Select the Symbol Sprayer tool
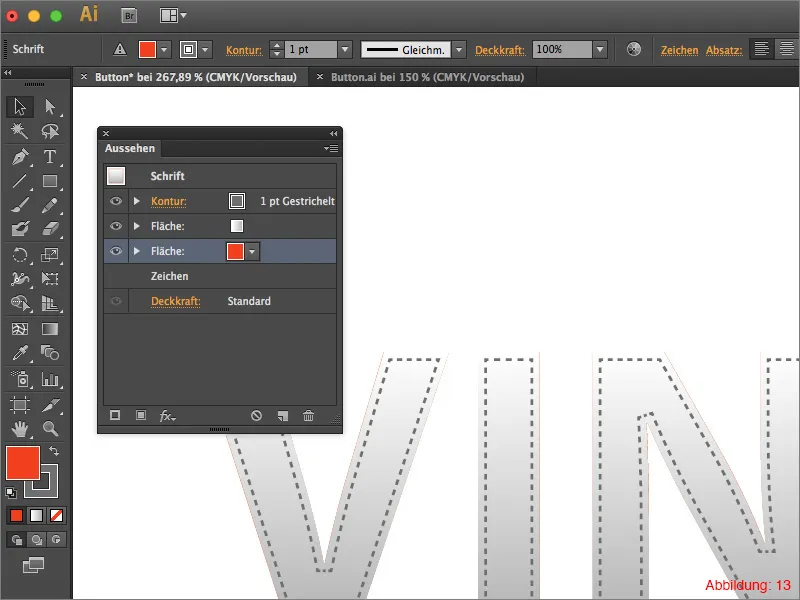 [x=20, y=379]
